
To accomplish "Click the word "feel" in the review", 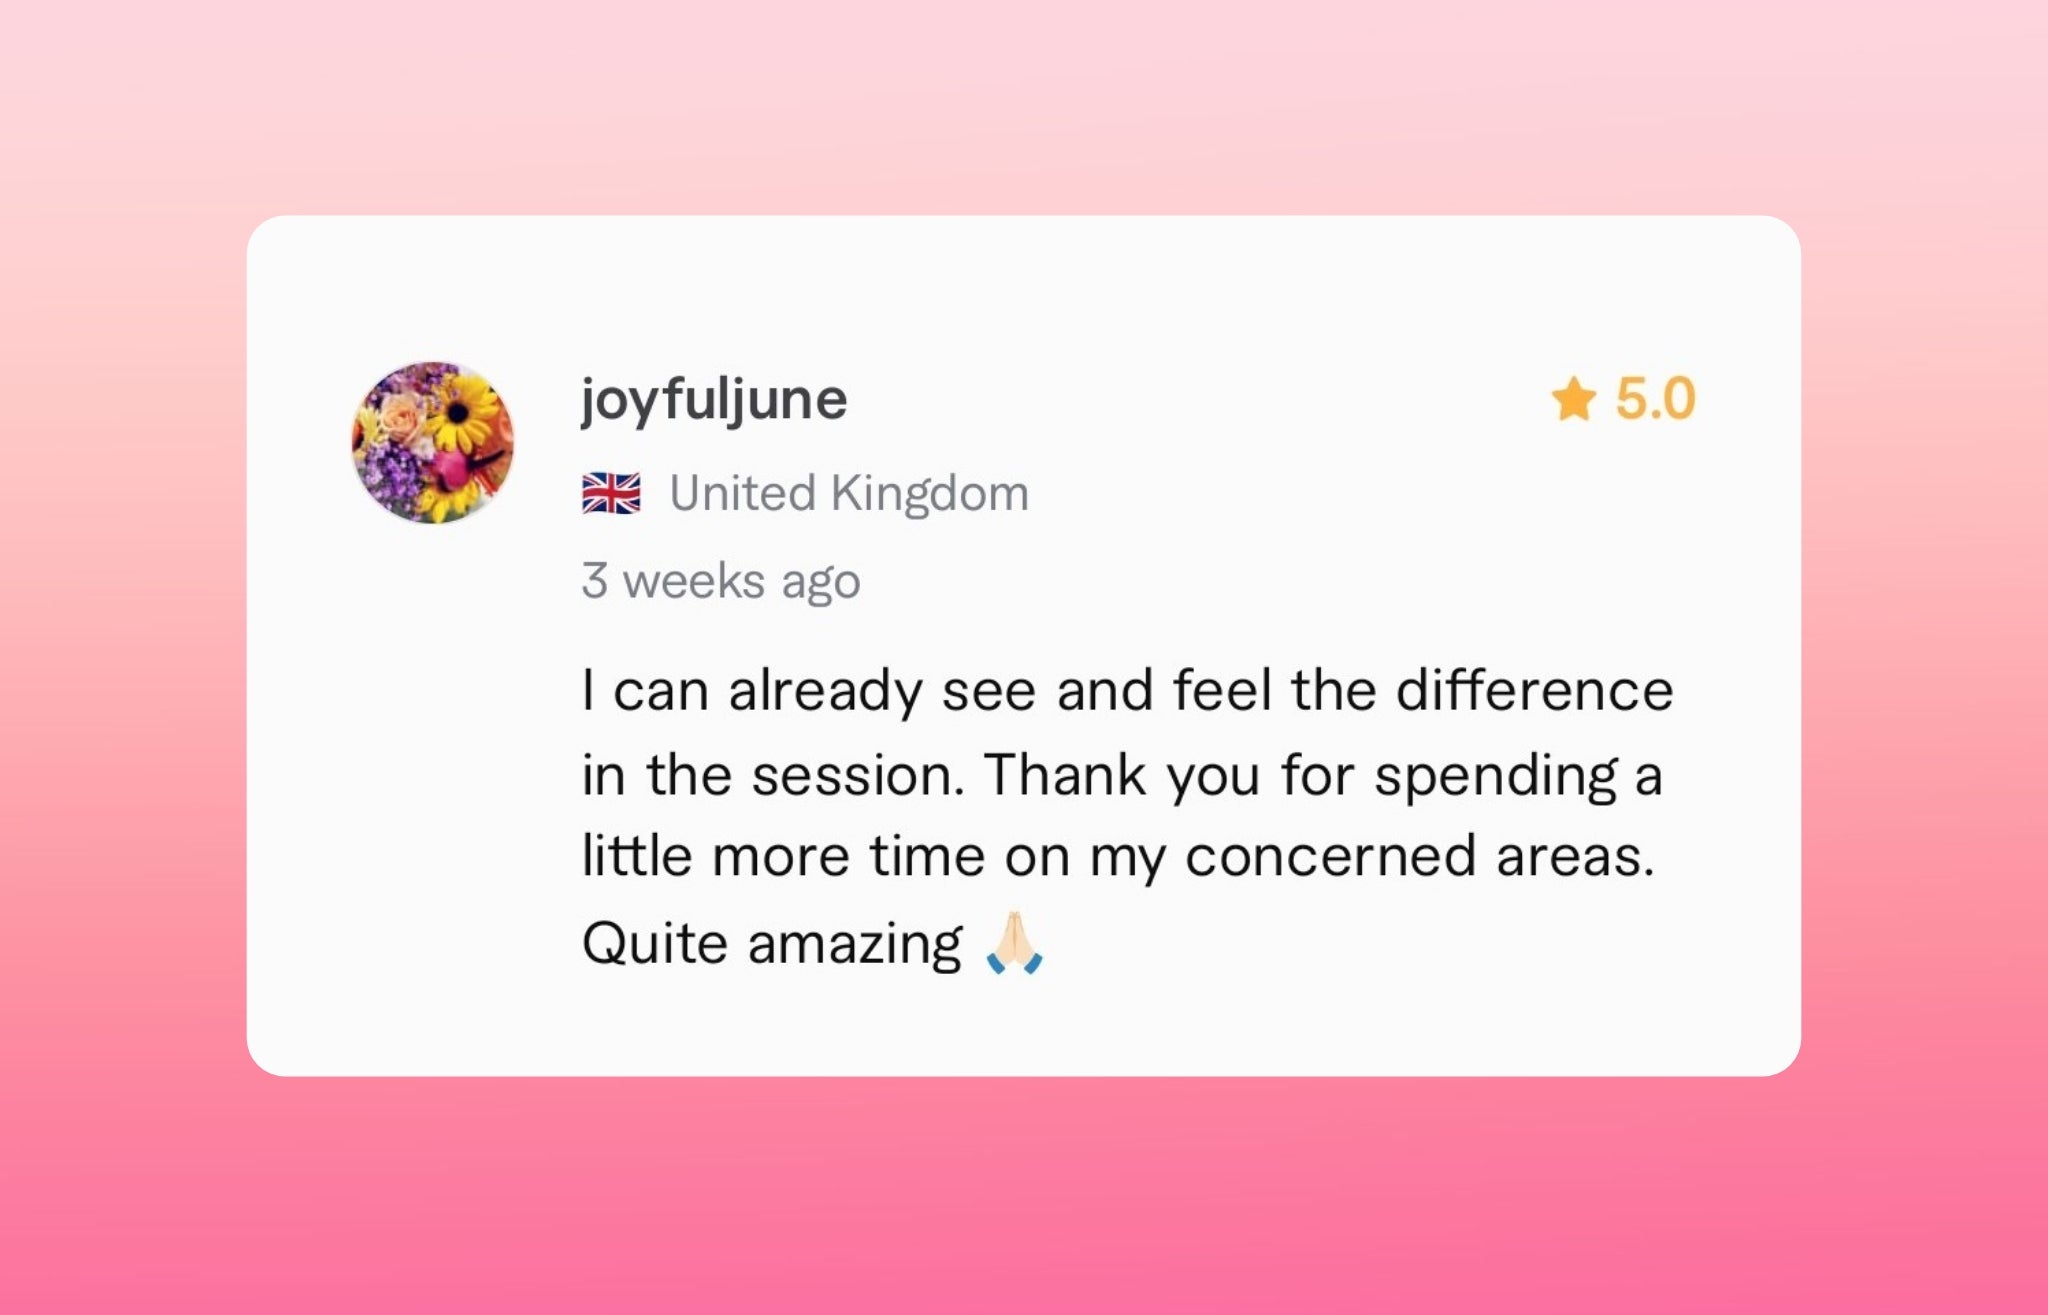I will (x=1222, y=690).
